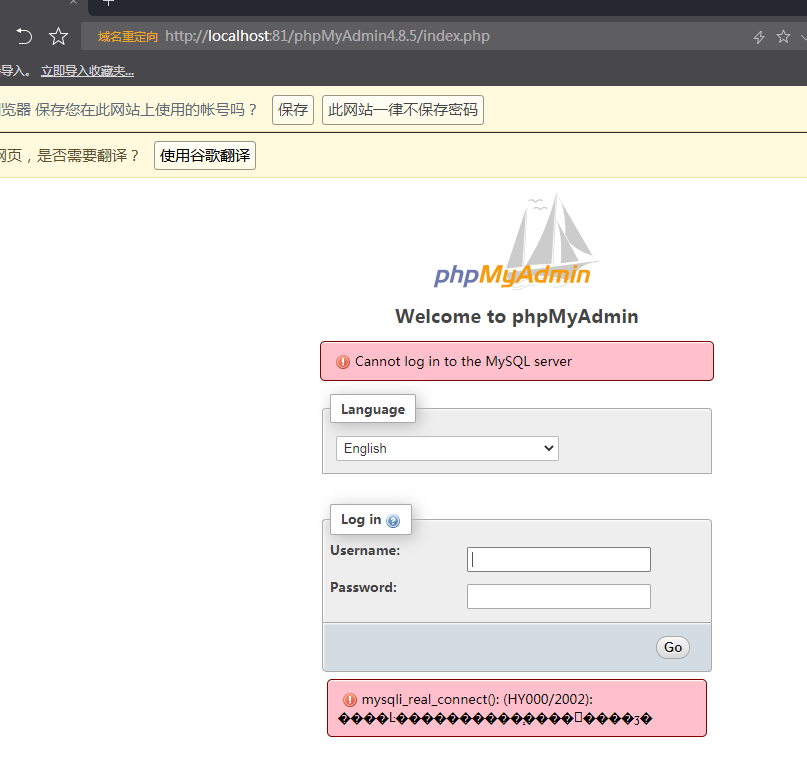Click the bookmark star icon beside the address bar

(58, 36)
